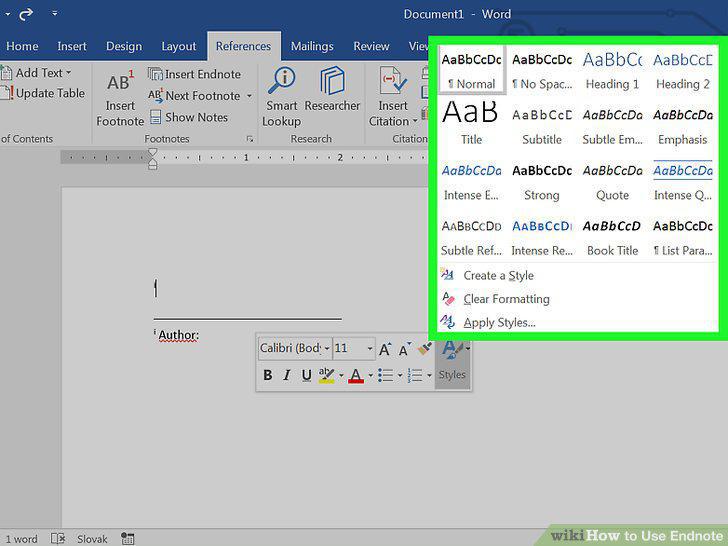Apply the Heading 1 style

612,70
